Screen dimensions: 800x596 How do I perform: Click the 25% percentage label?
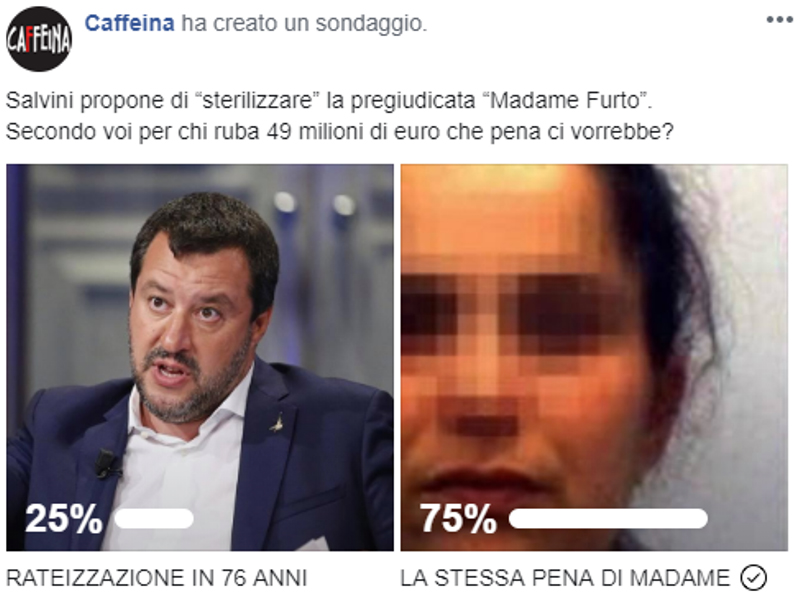(64, 518)
